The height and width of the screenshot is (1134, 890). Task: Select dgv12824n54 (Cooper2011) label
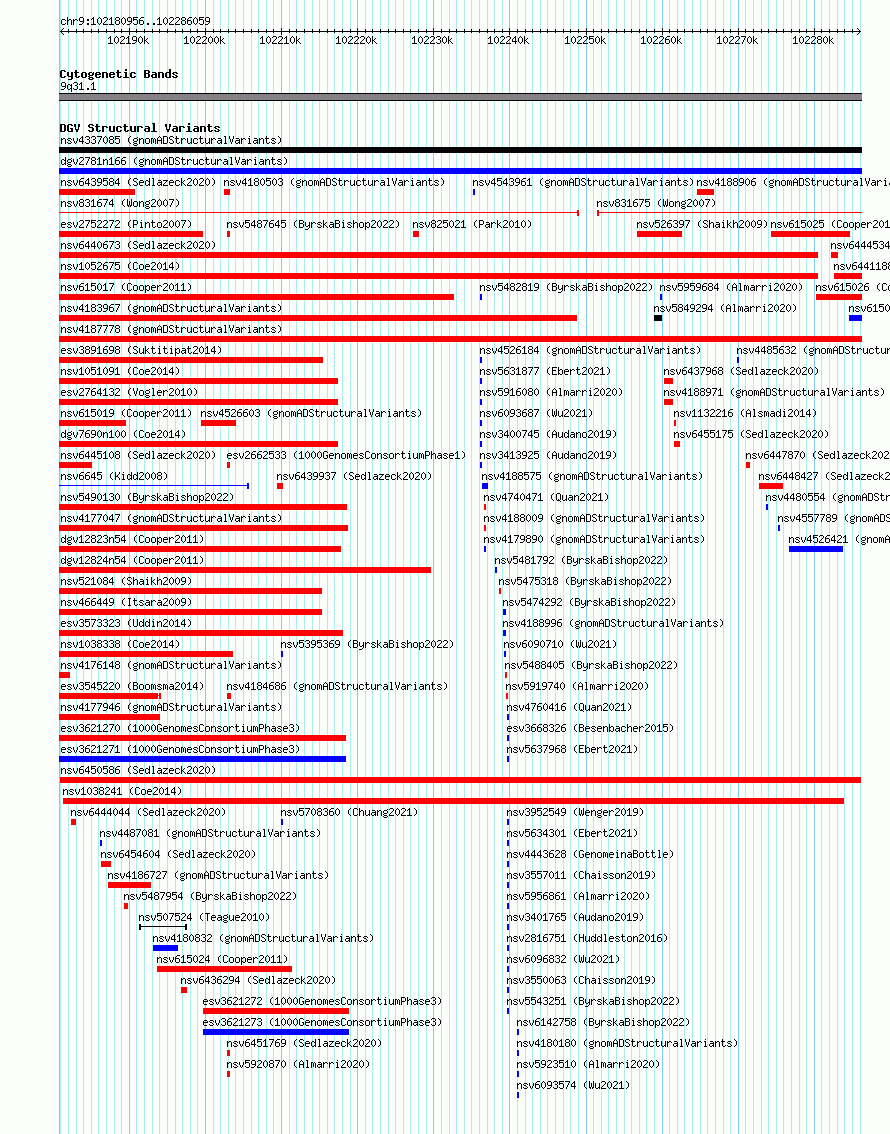pyautogui.click(x=132, y=560)
